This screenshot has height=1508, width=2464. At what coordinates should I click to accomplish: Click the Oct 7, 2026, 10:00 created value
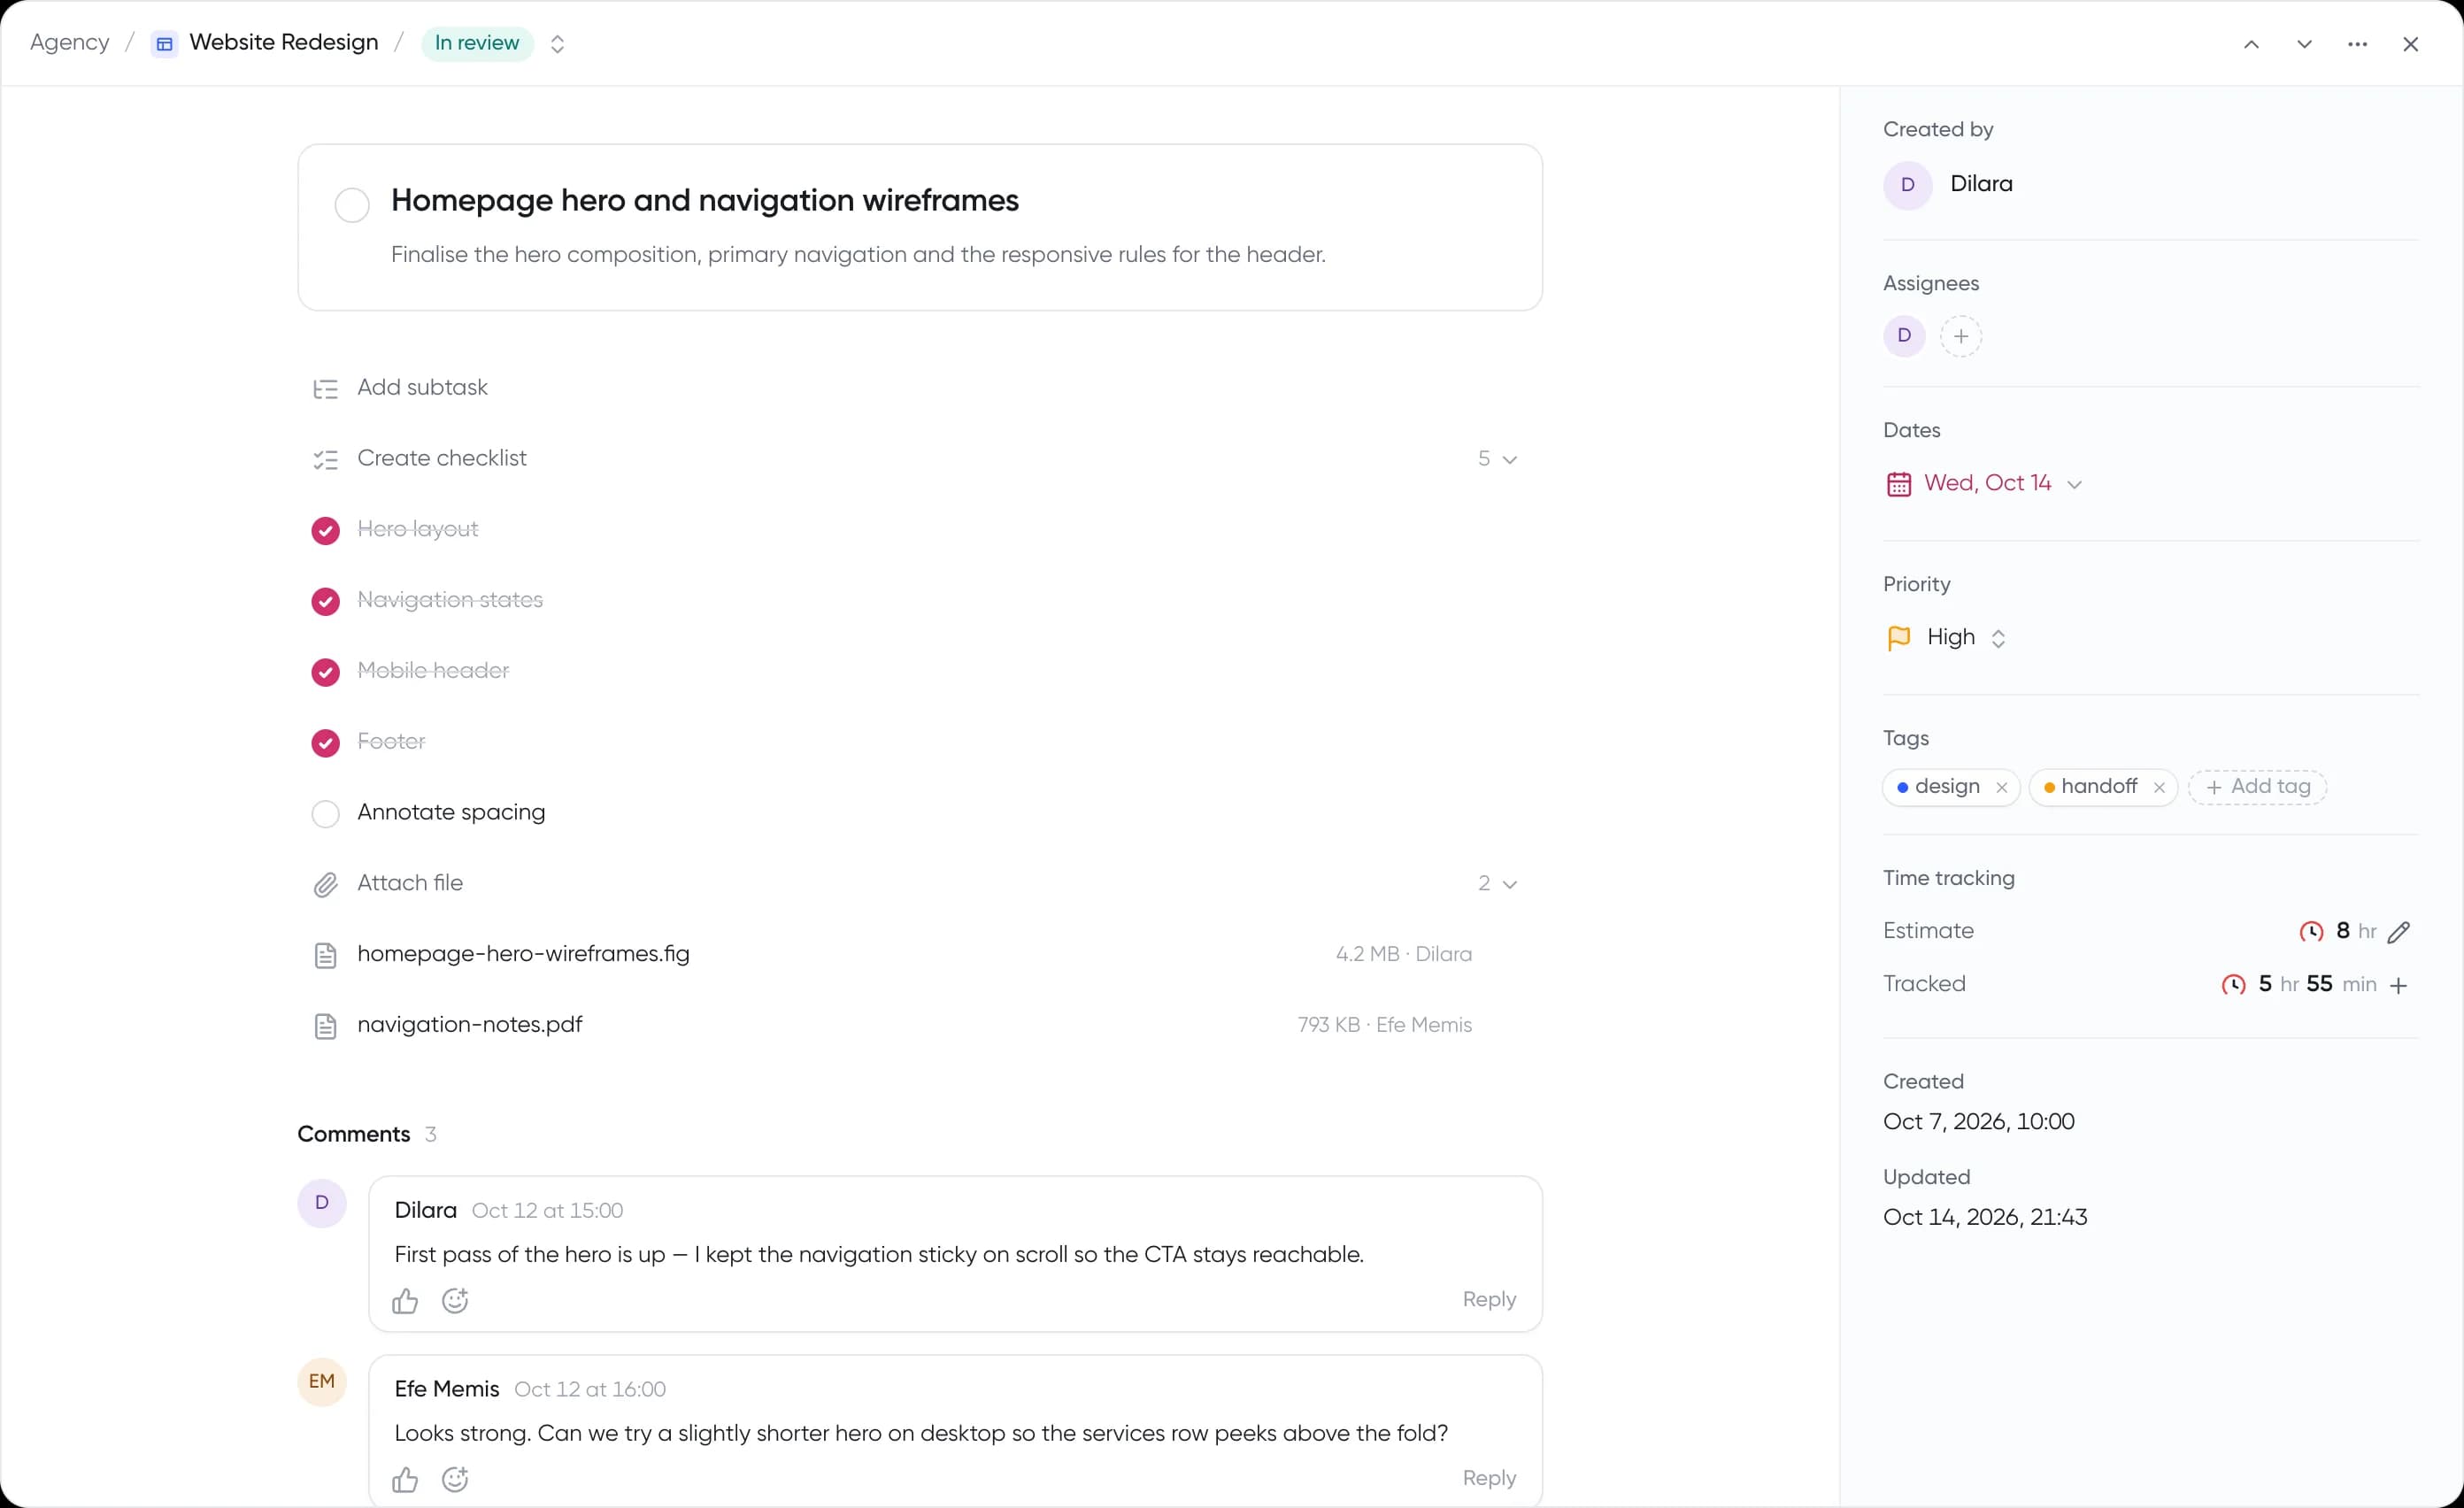pos(1978,1122)
